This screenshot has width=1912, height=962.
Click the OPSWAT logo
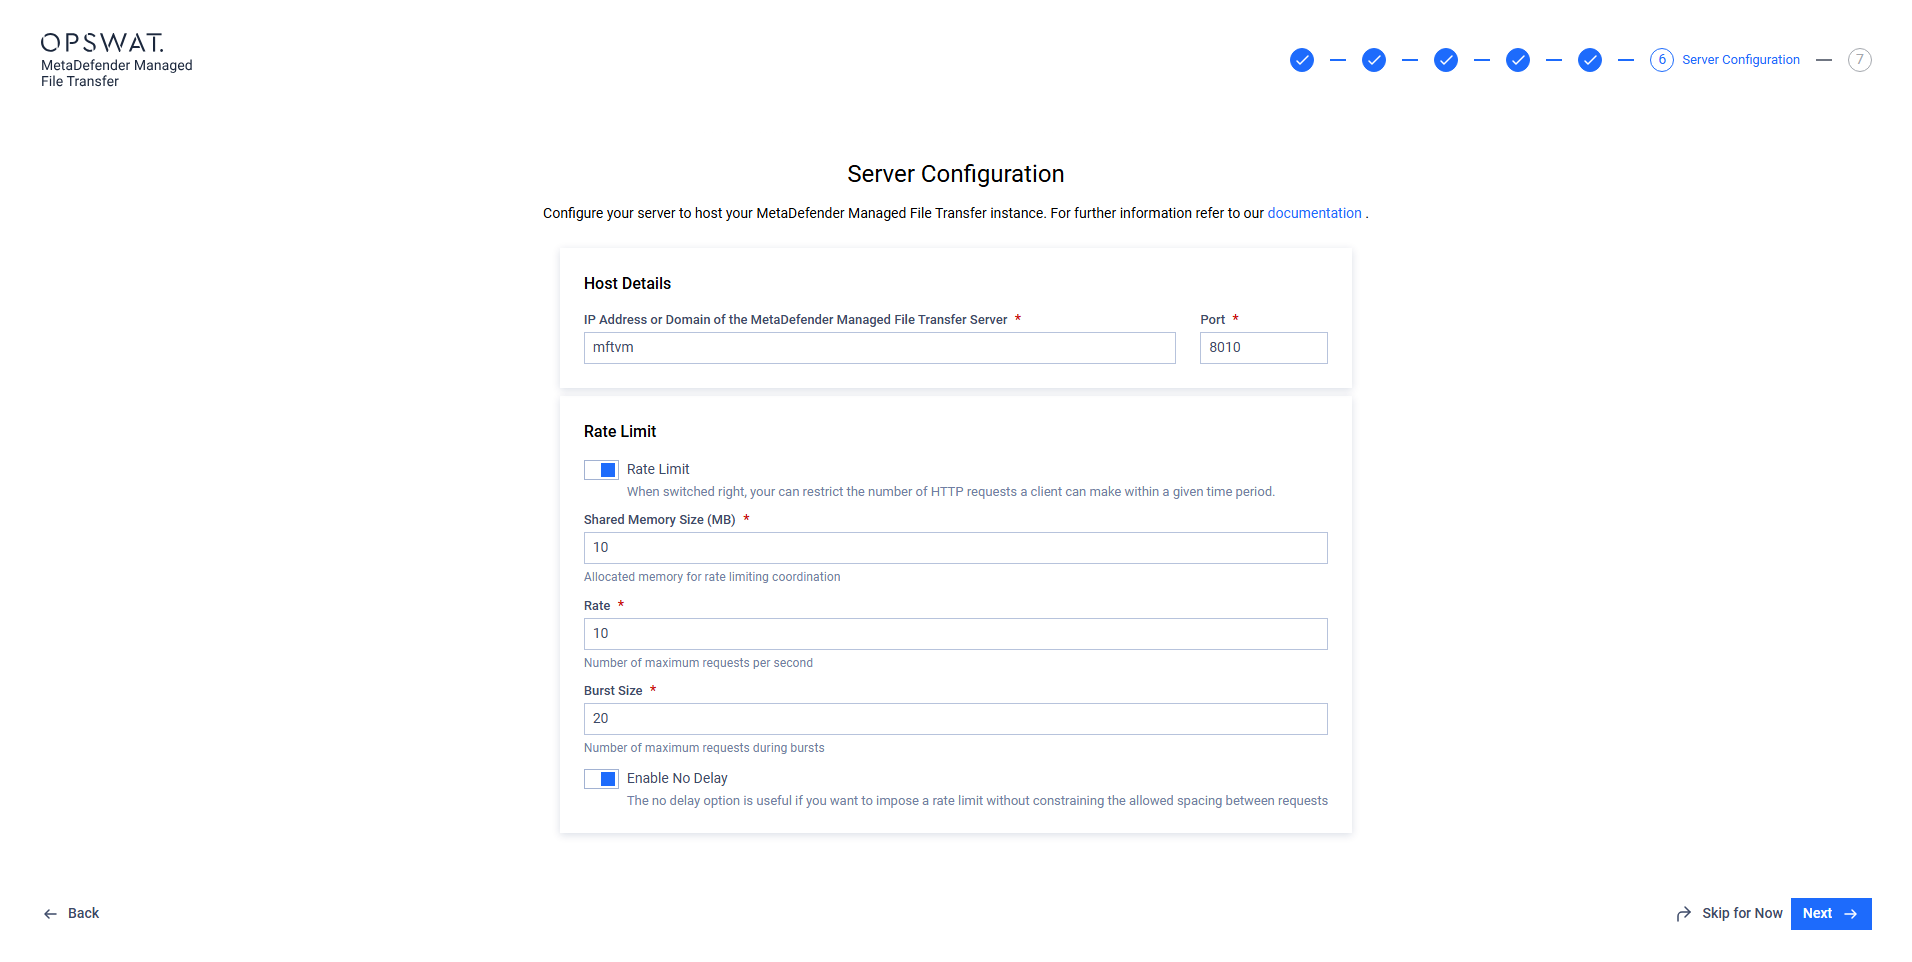[102, 42]
